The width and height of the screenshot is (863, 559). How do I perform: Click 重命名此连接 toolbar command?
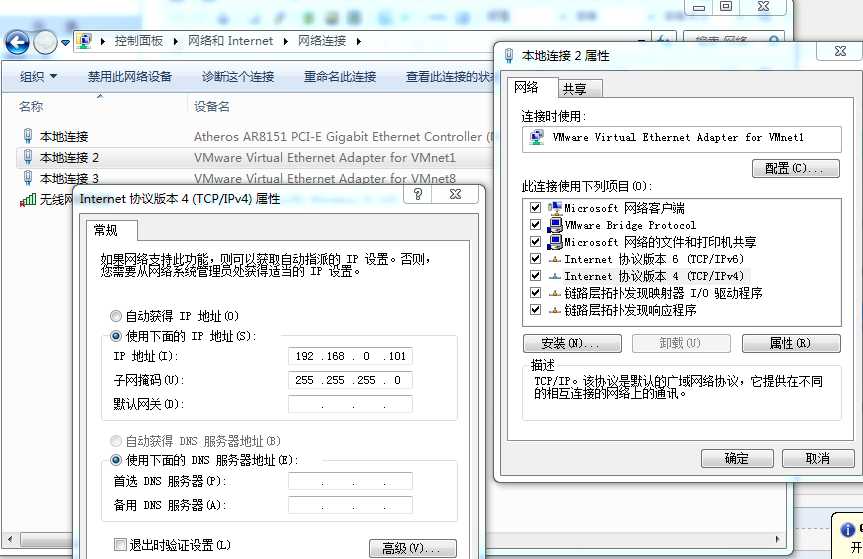340,76
